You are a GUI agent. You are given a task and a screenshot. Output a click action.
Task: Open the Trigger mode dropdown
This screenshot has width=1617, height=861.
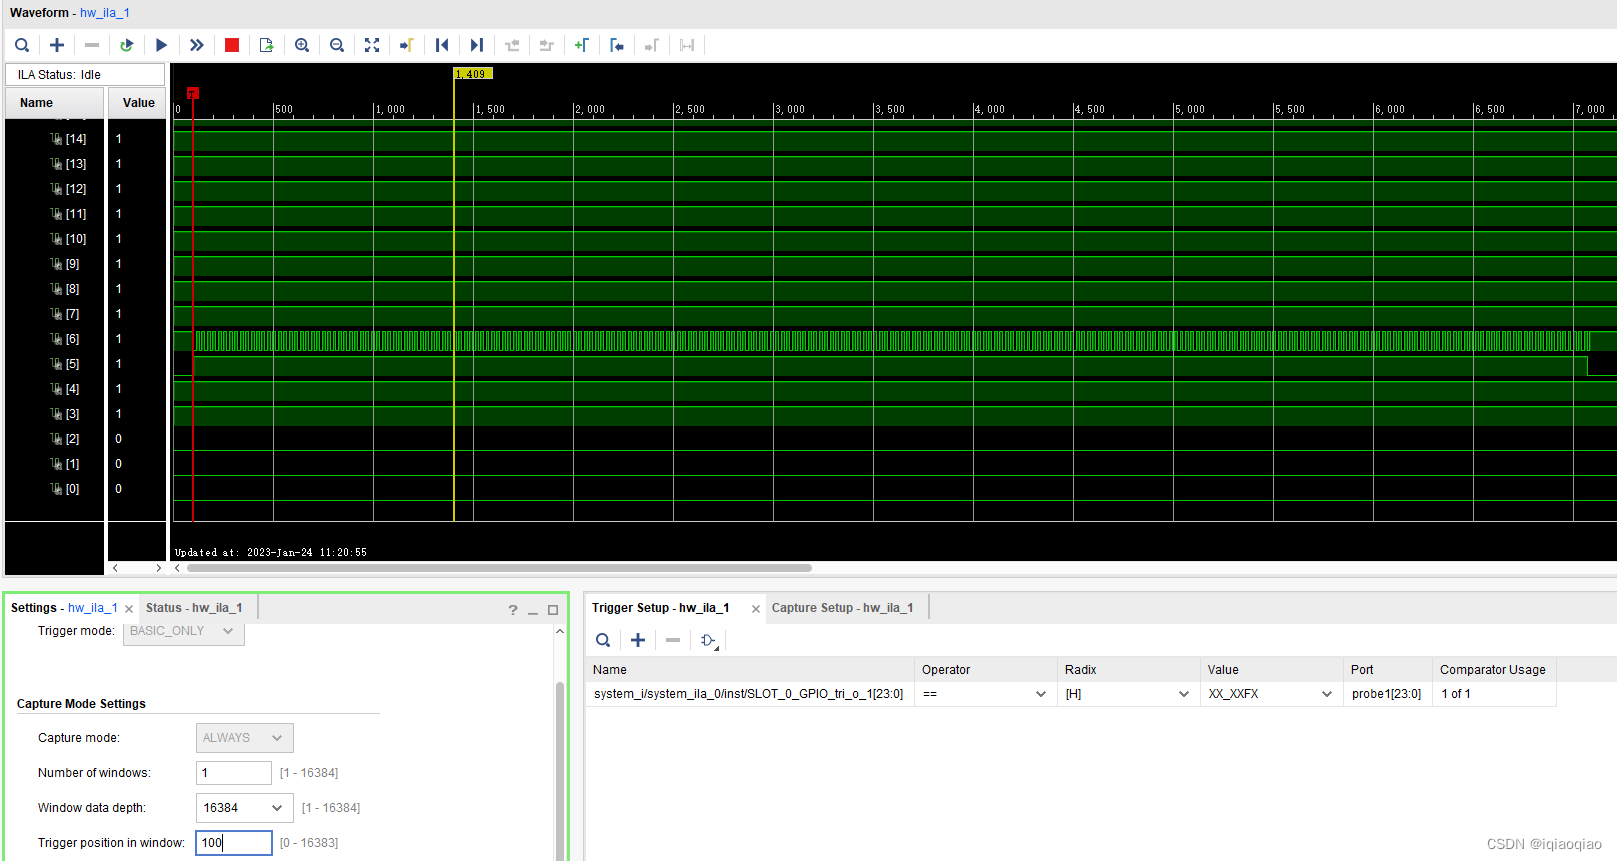(184, 631)
